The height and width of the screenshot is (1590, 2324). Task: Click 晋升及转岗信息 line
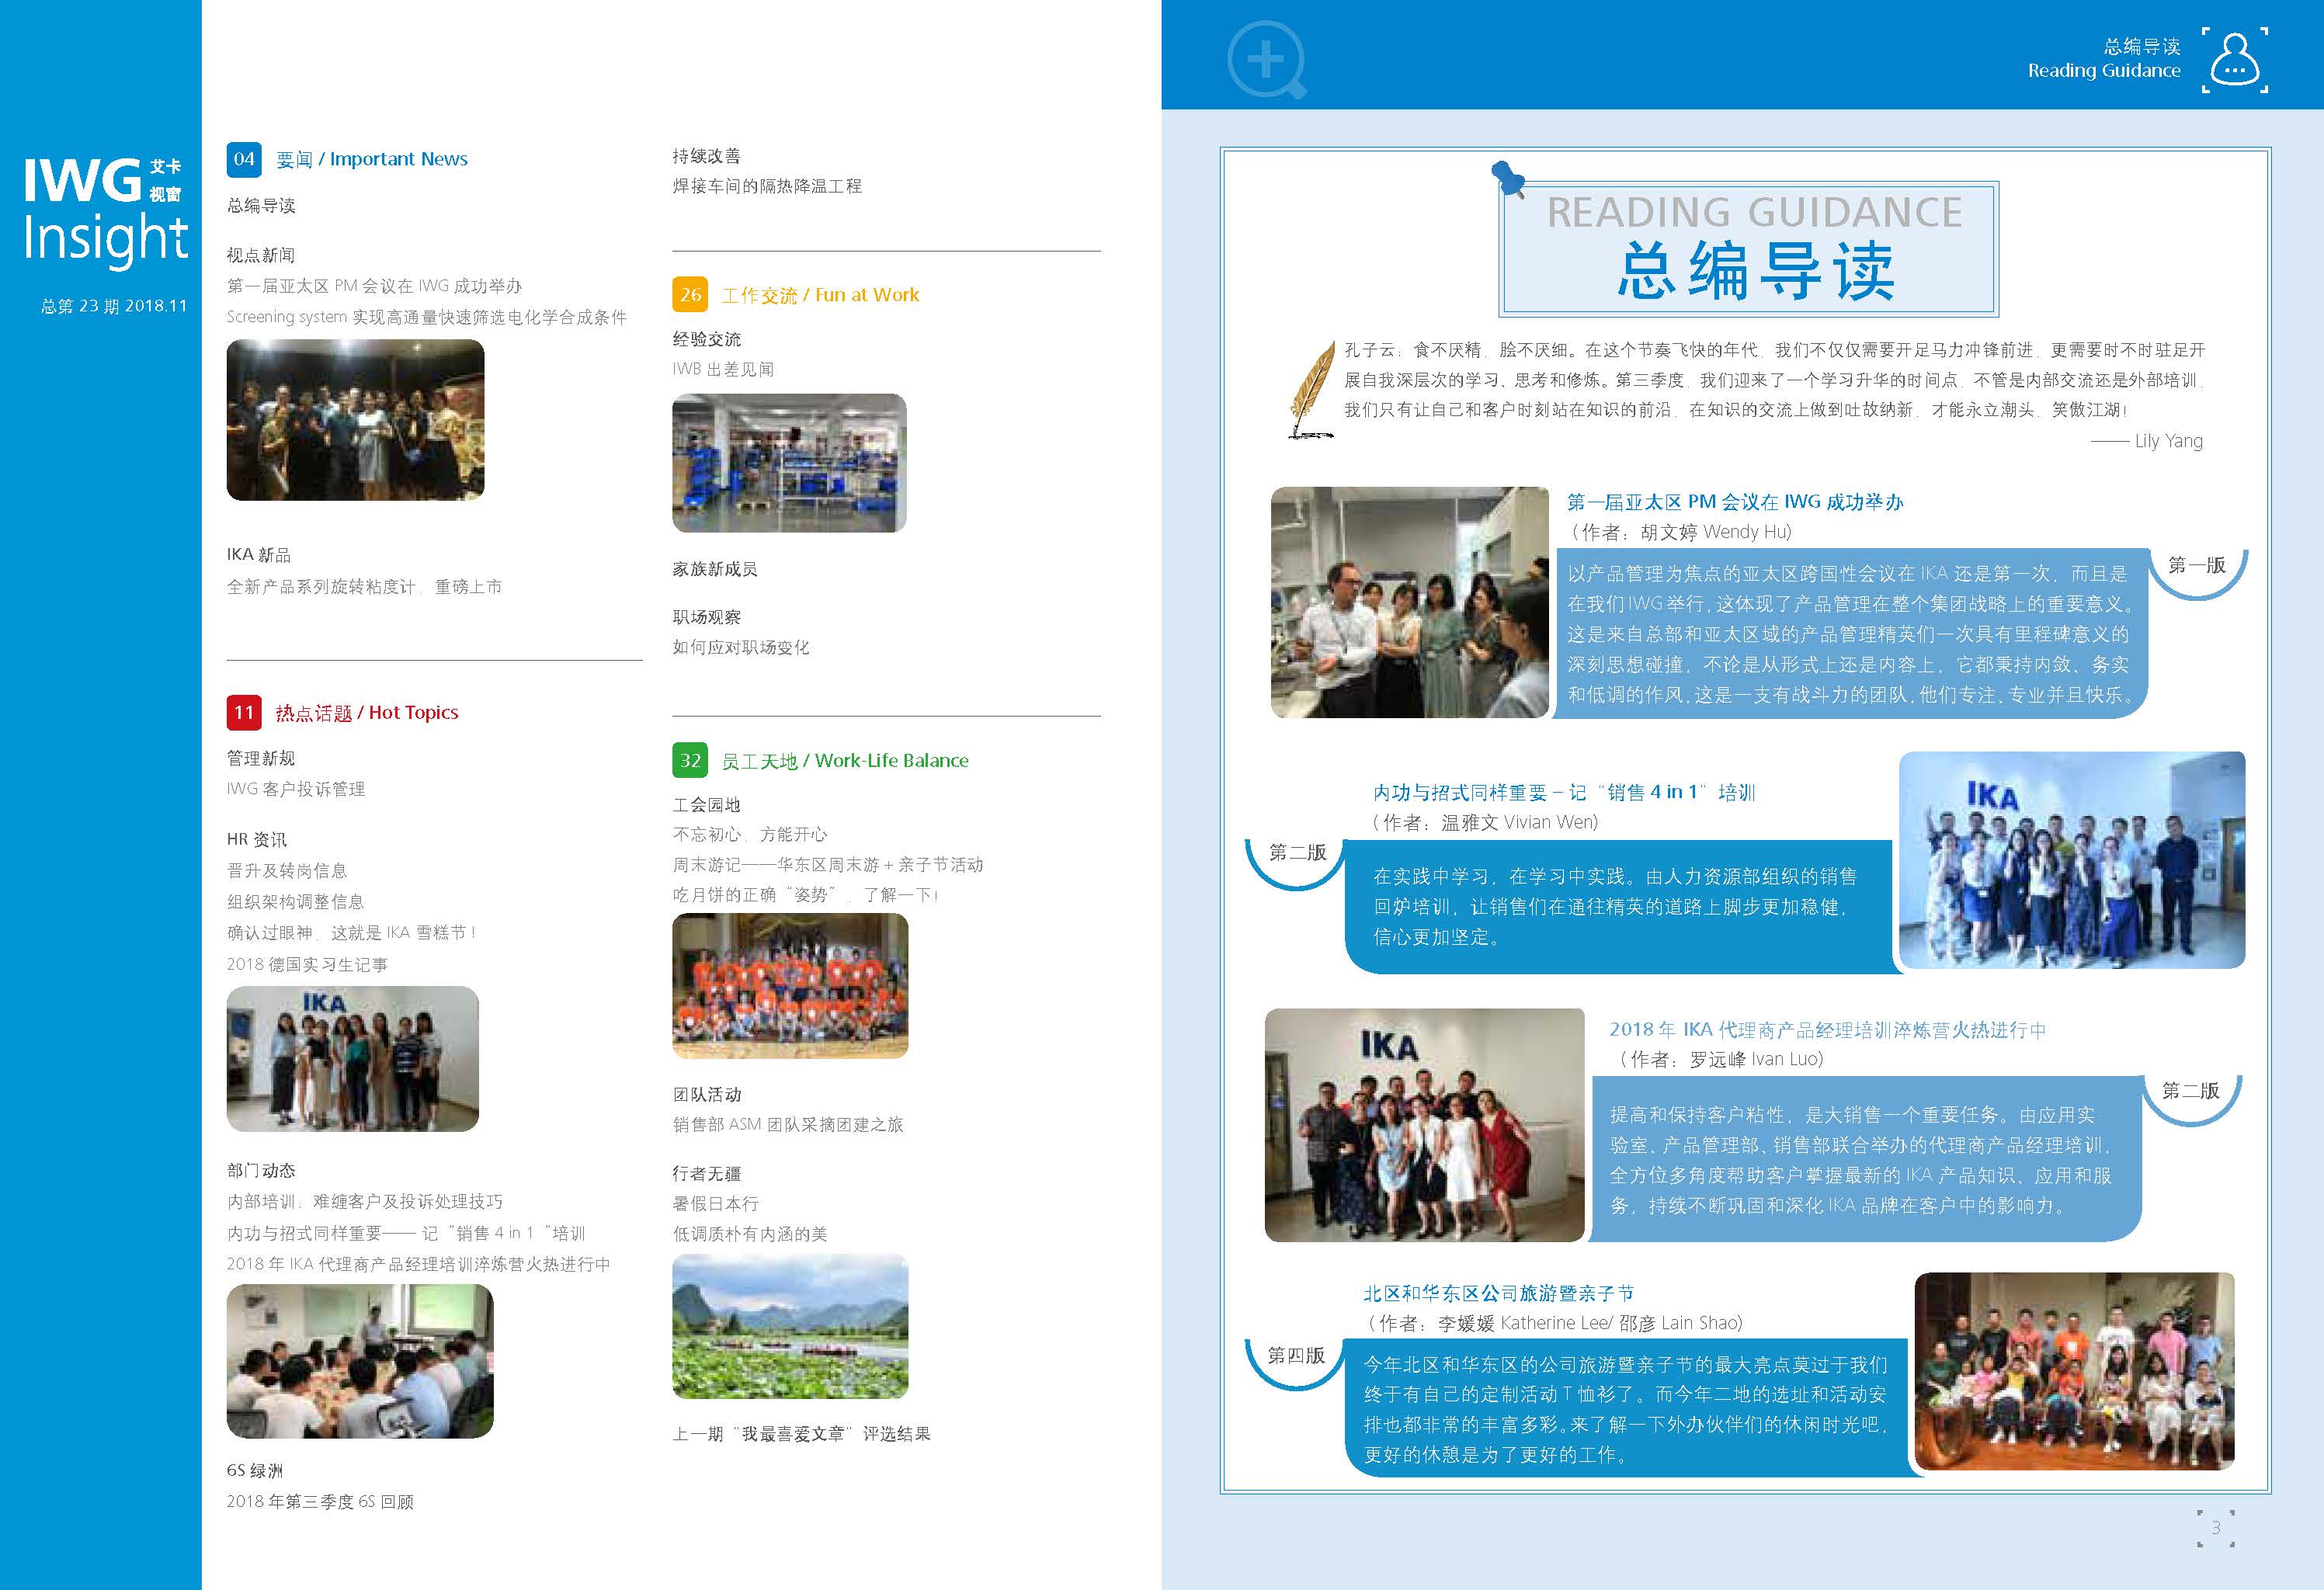click(x=287, y=871)
